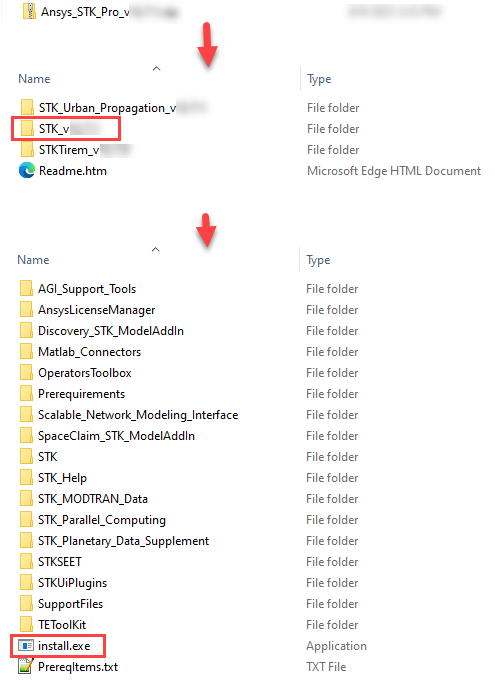Click the Discovery_STK_ModelAddIn folder icon
495x689 pixels.
(x=26, y=330)
